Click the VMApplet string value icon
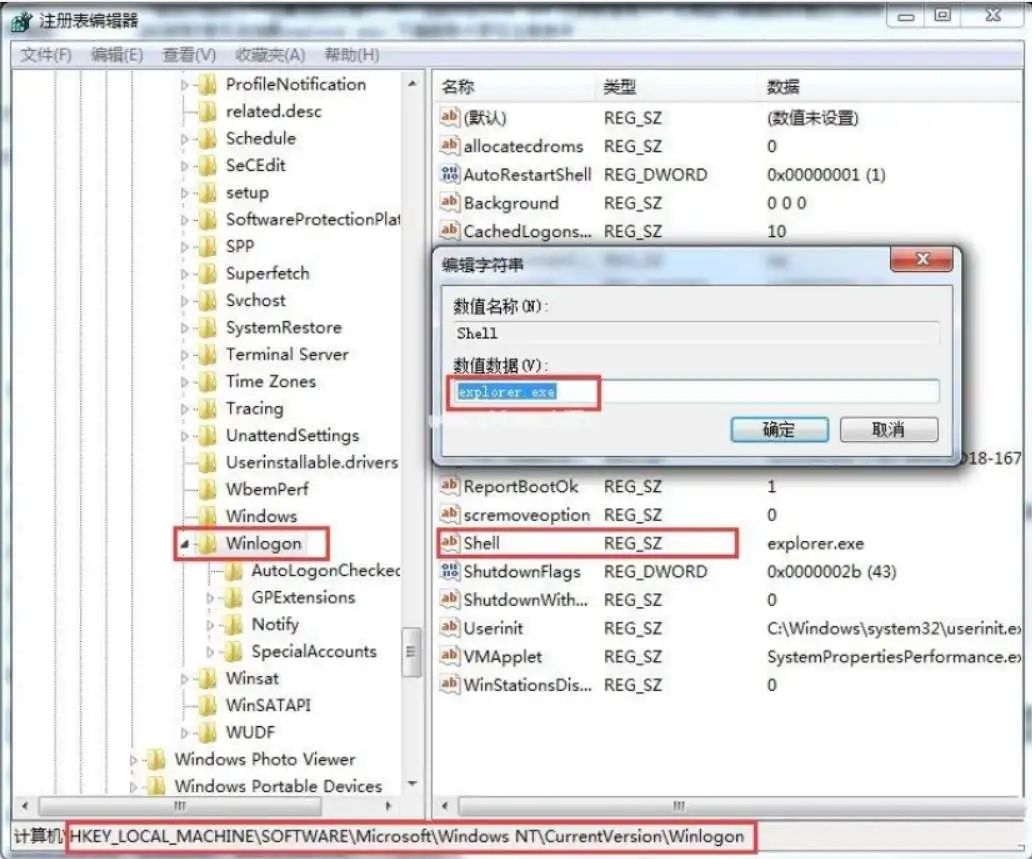 [x=450, y=656]
